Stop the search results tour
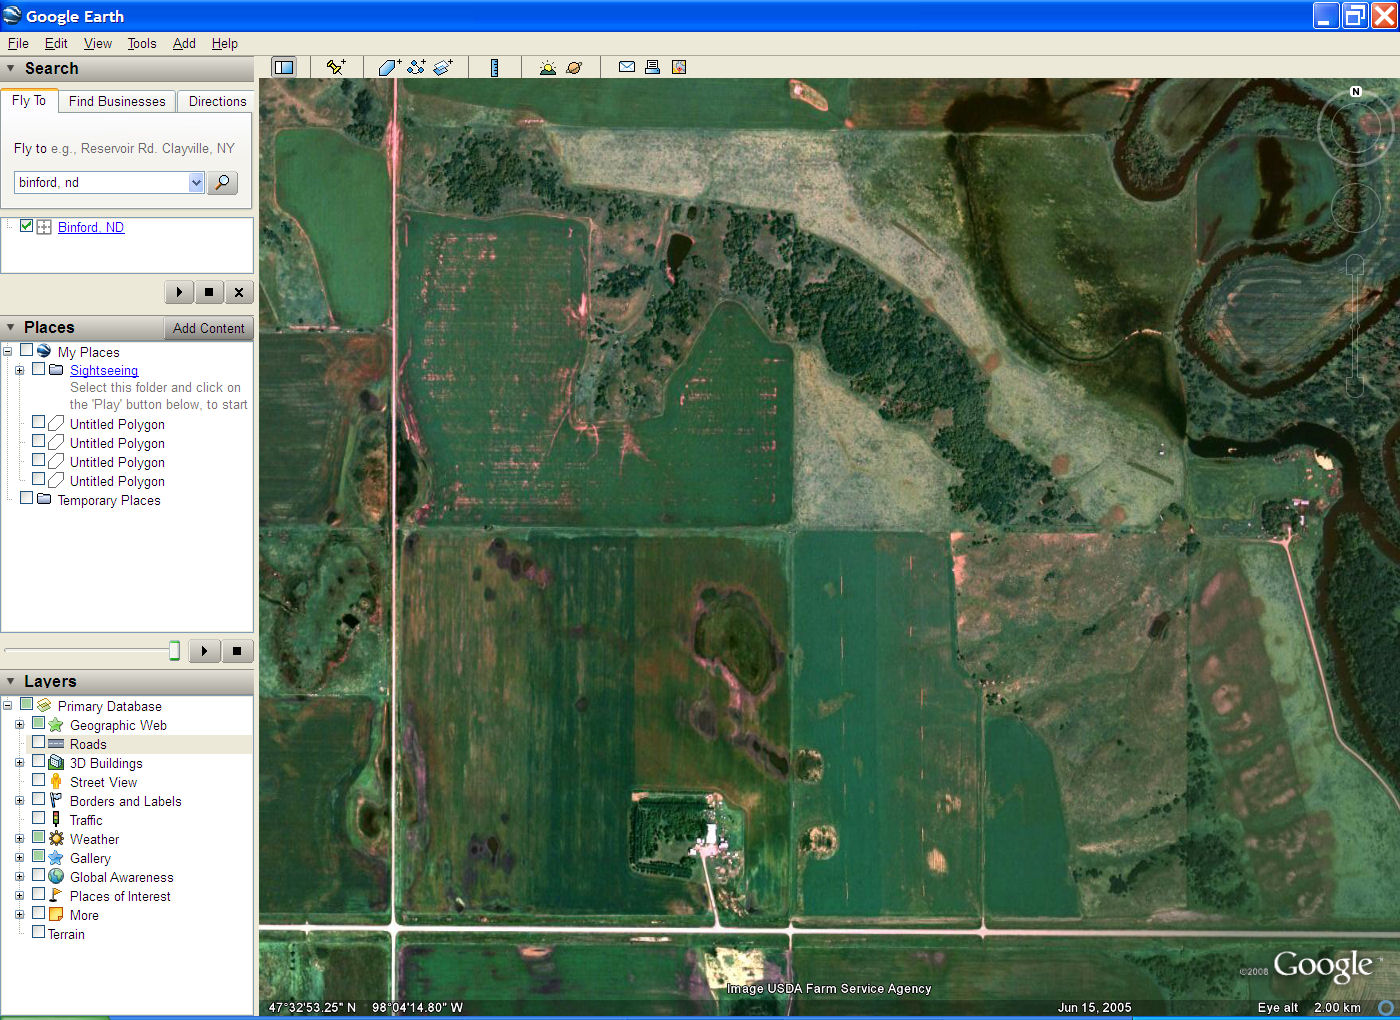 tap(209, 292)
